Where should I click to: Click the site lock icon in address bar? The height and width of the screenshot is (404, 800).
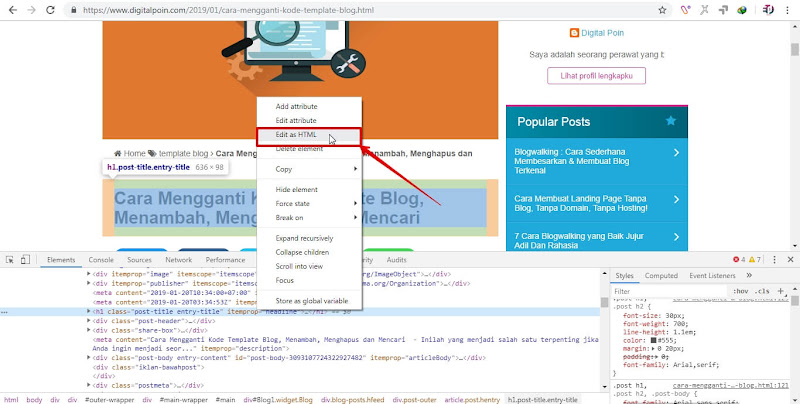click(74, 10)
